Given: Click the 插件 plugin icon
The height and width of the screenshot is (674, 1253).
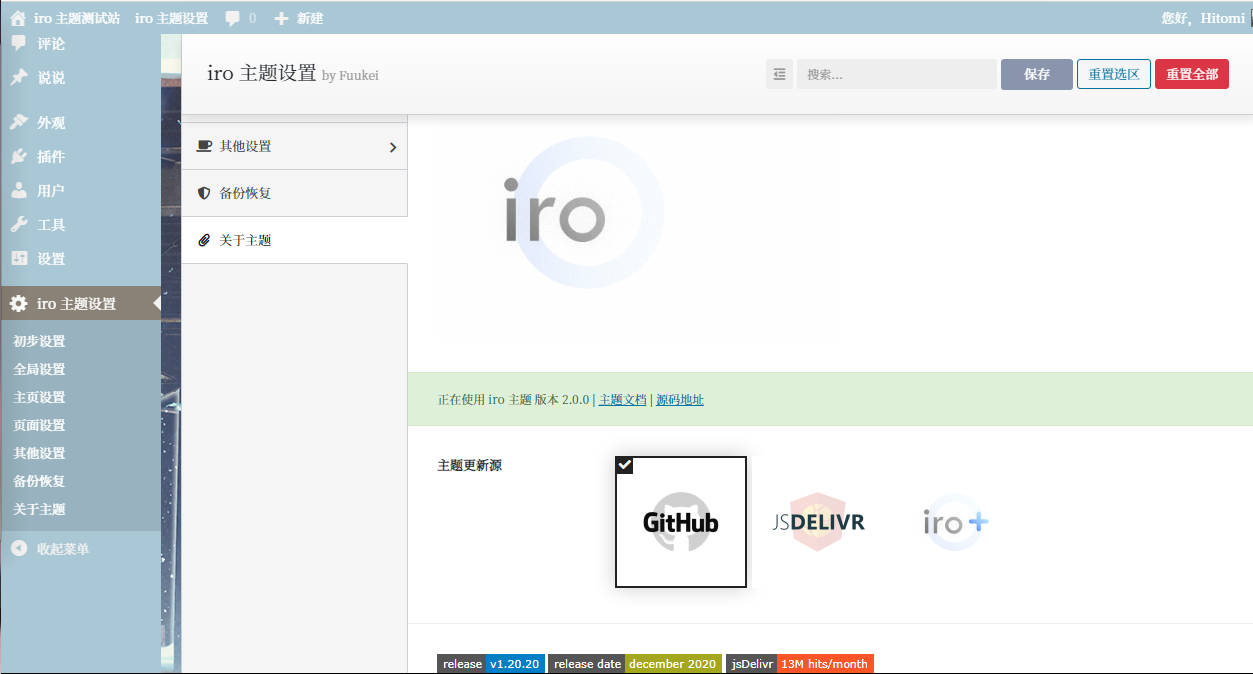Looking at the screenshot, I should [19, 156].
